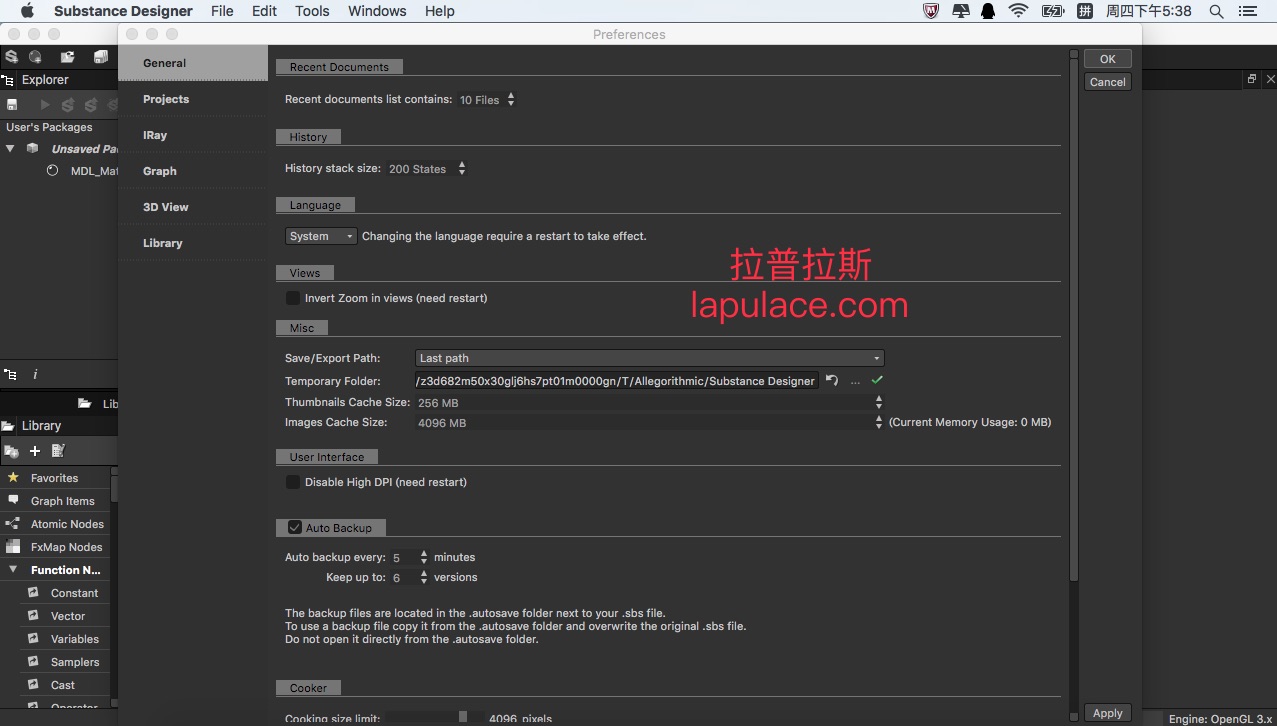Click OK button in Preferences
The height and width of the screenshot is (726, 1277).
tap(1108, 59)
